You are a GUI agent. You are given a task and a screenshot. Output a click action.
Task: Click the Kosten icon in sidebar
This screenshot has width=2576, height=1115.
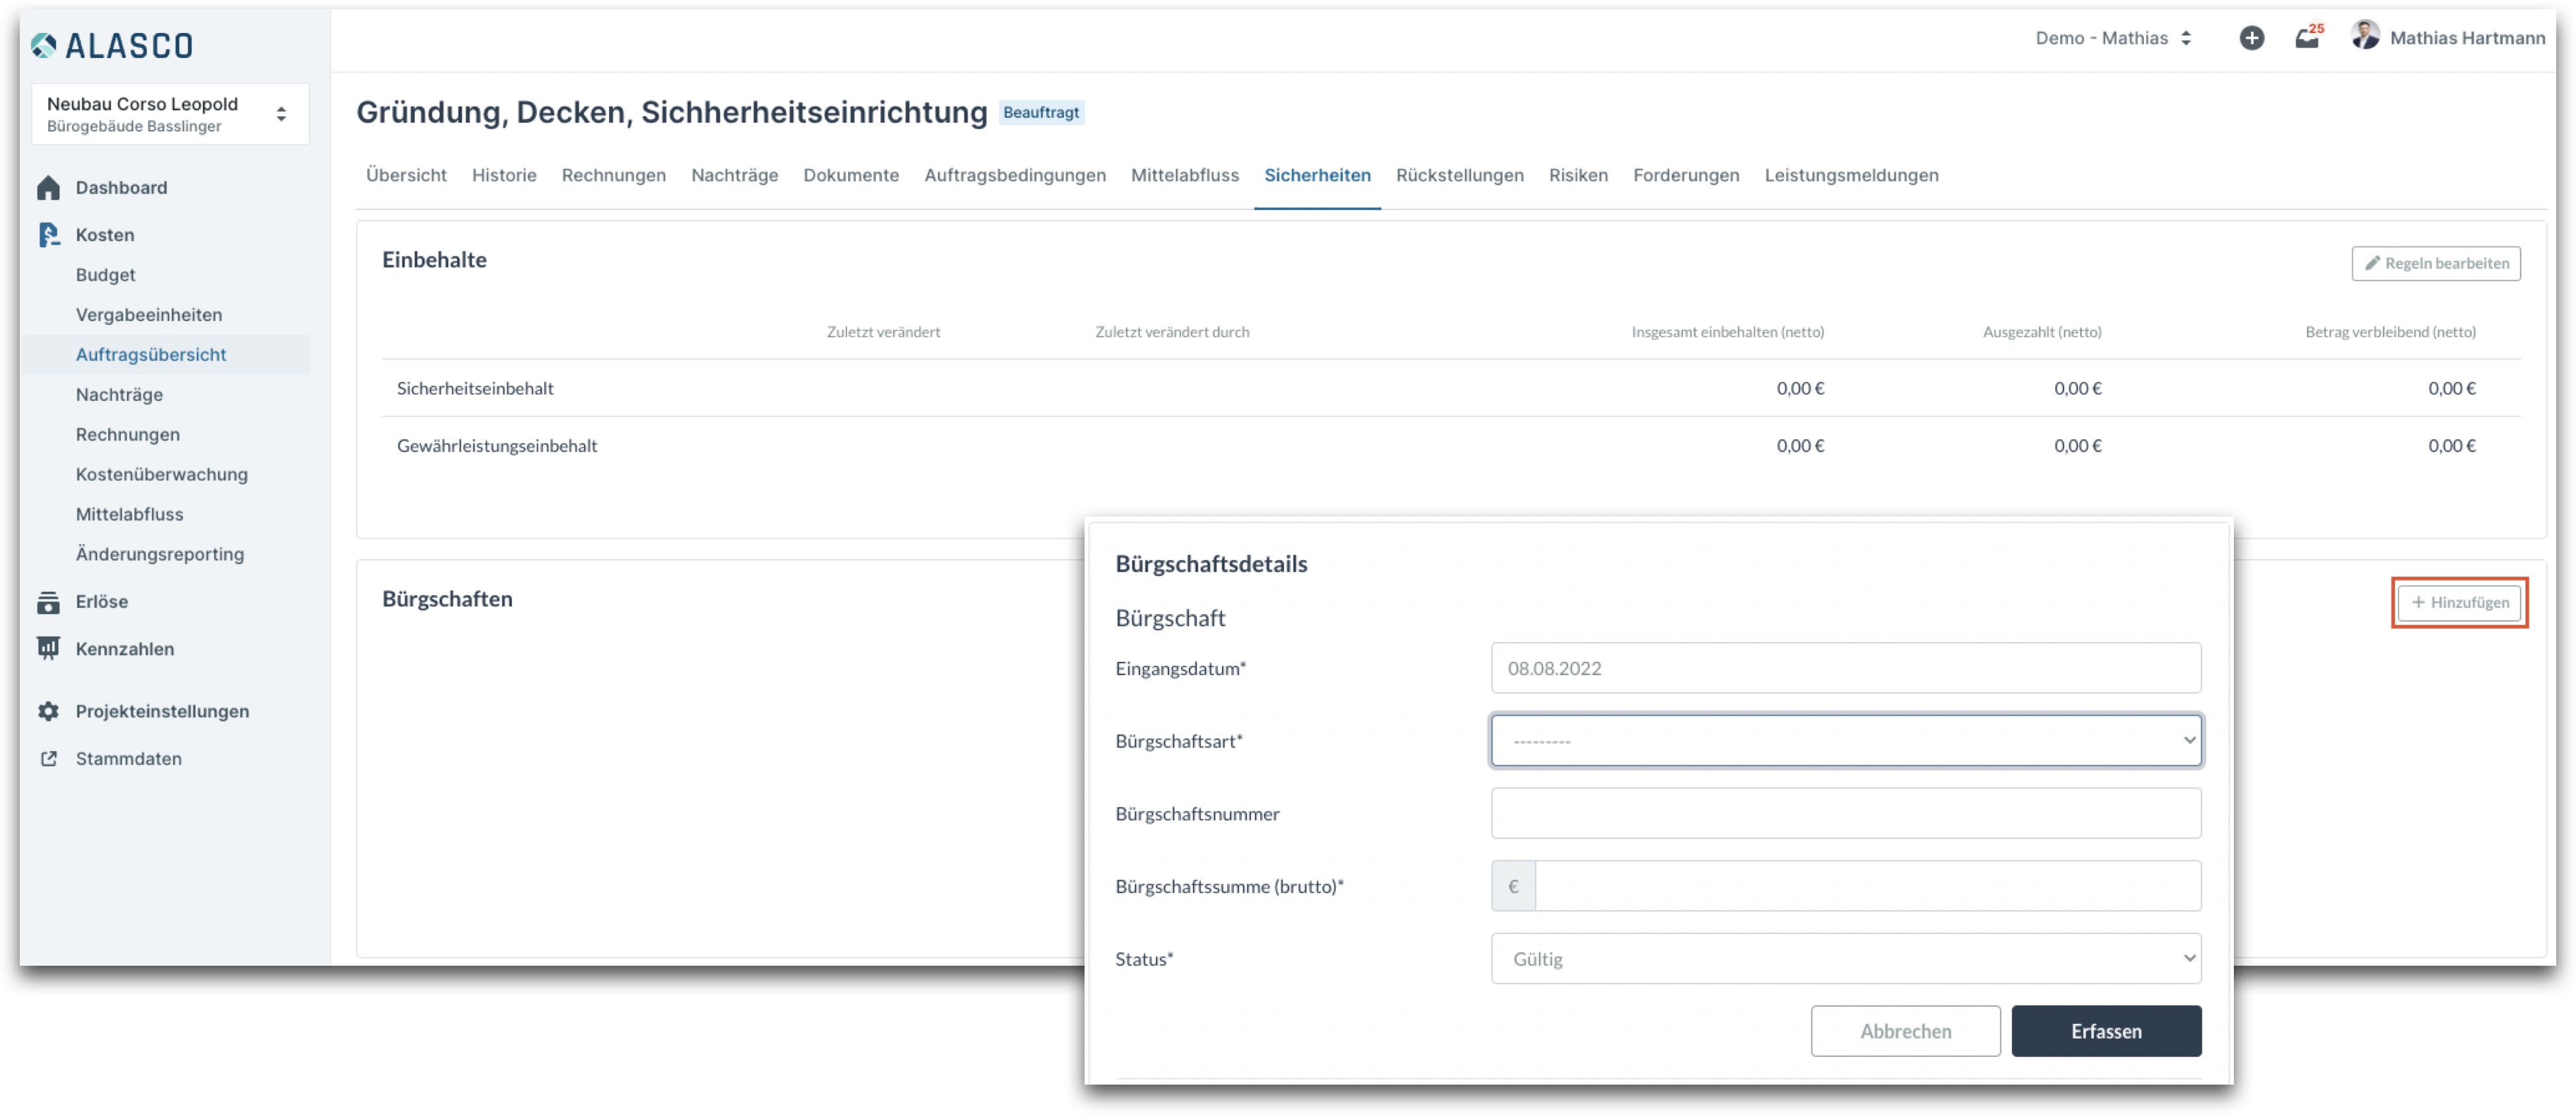coord(48,234)
